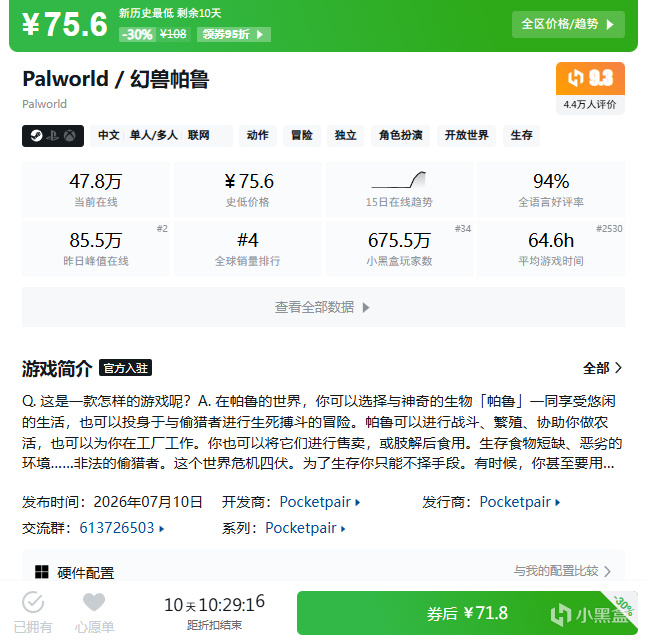The width and height of the screenshot is (647, 642).
Task: Buy with the 券后 ¥71.8 button
Action: click(467, 613)
